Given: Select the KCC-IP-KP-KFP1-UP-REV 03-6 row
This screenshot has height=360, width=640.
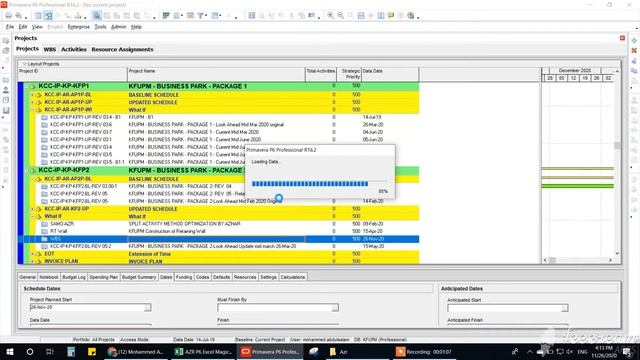Looking at the screenshot, I should (218, 124).
